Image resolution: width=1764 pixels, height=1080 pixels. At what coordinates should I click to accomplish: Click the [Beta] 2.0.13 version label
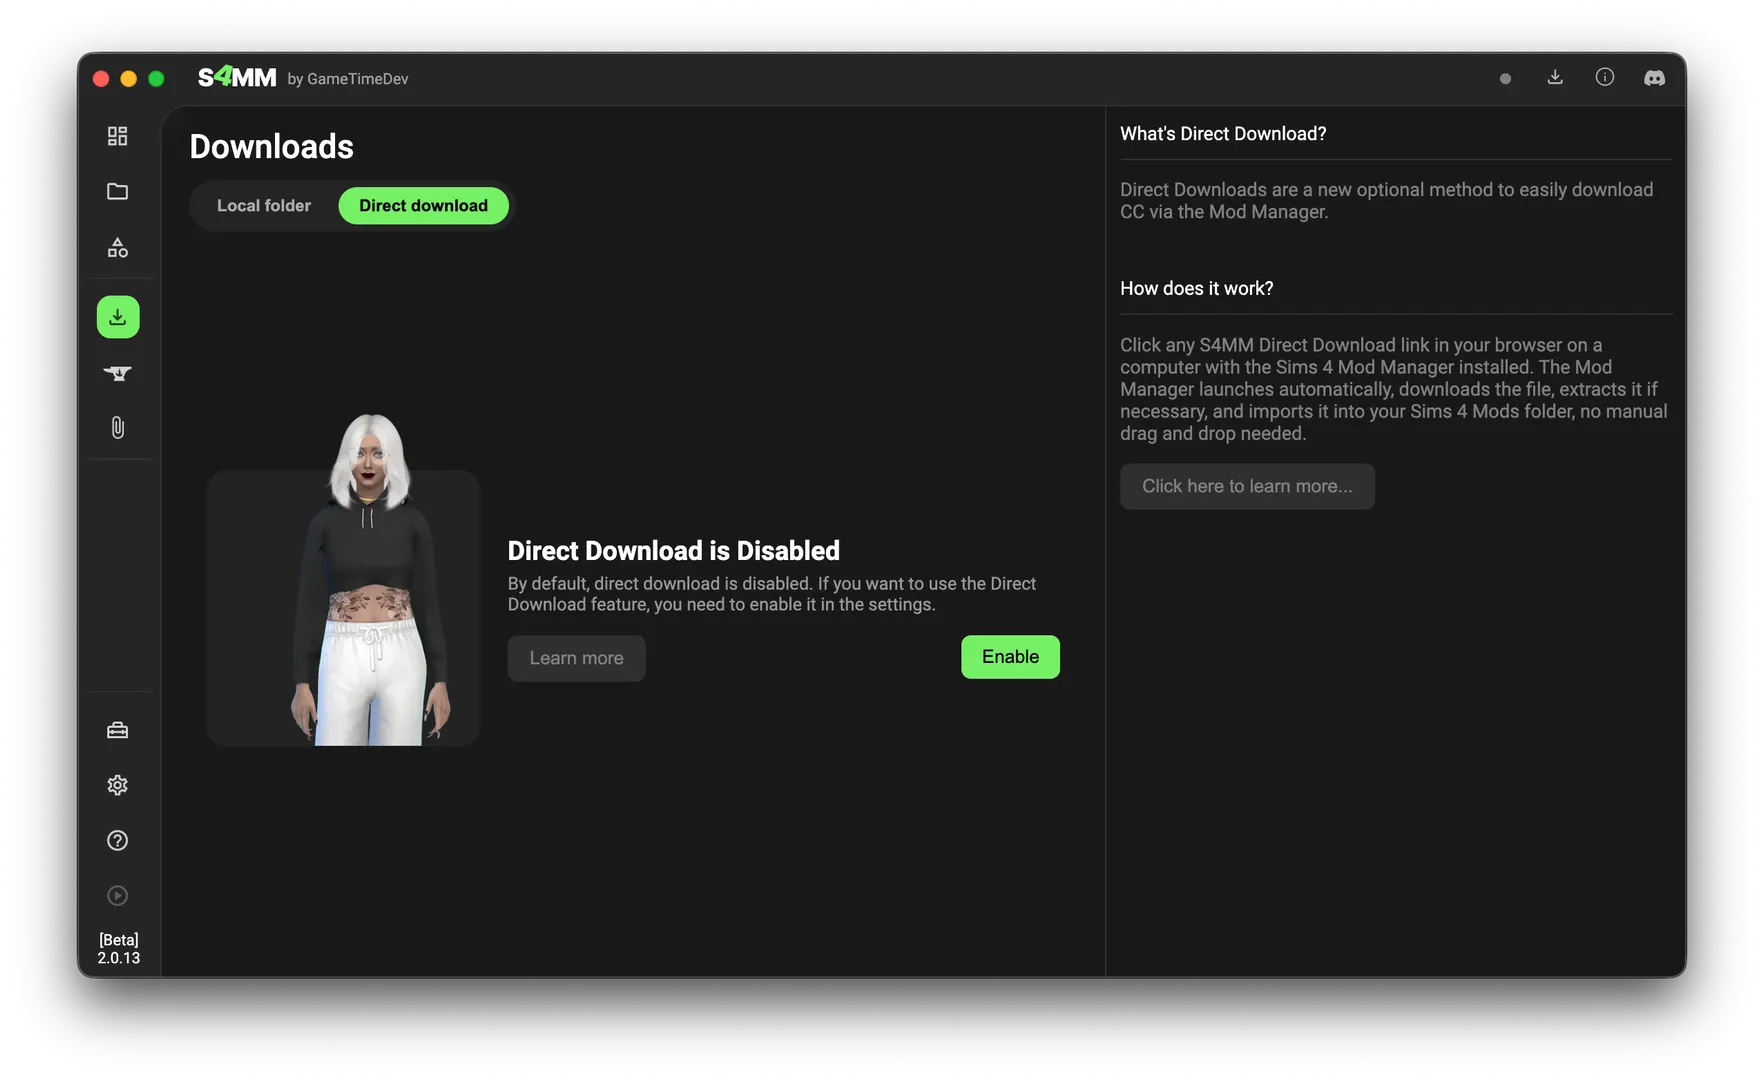pyautogui.click(x=118, y=949)
